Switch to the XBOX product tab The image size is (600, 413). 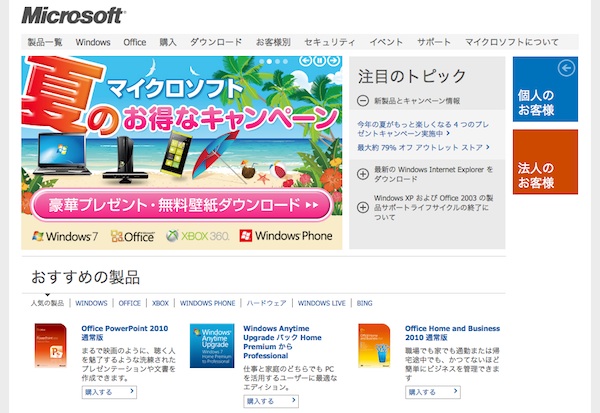(x=160, y=302)
